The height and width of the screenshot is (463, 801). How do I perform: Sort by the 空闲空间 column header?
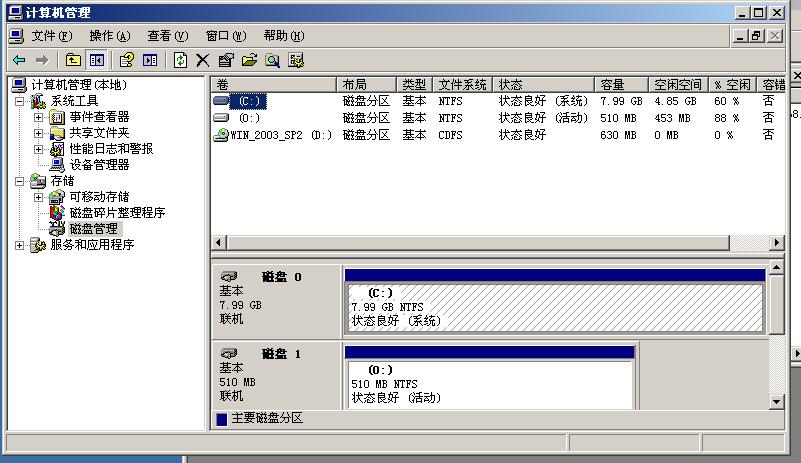[x=678, y=84]
